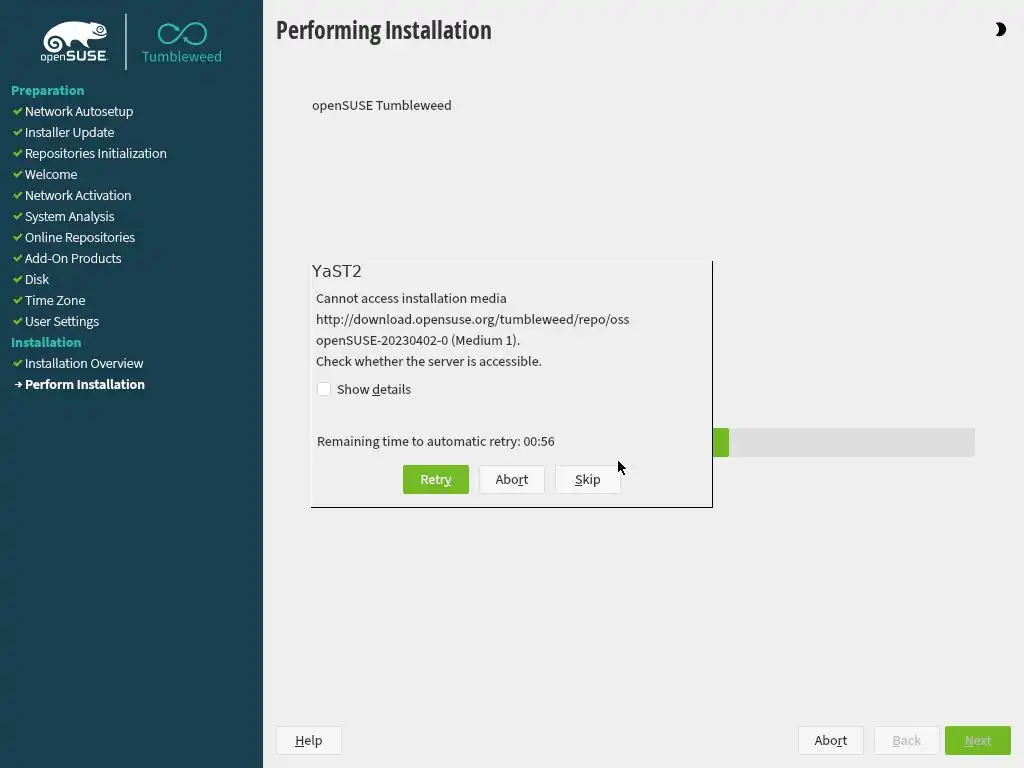Open the Help button
Screen dimensions: 1024x768
point(308,741)
